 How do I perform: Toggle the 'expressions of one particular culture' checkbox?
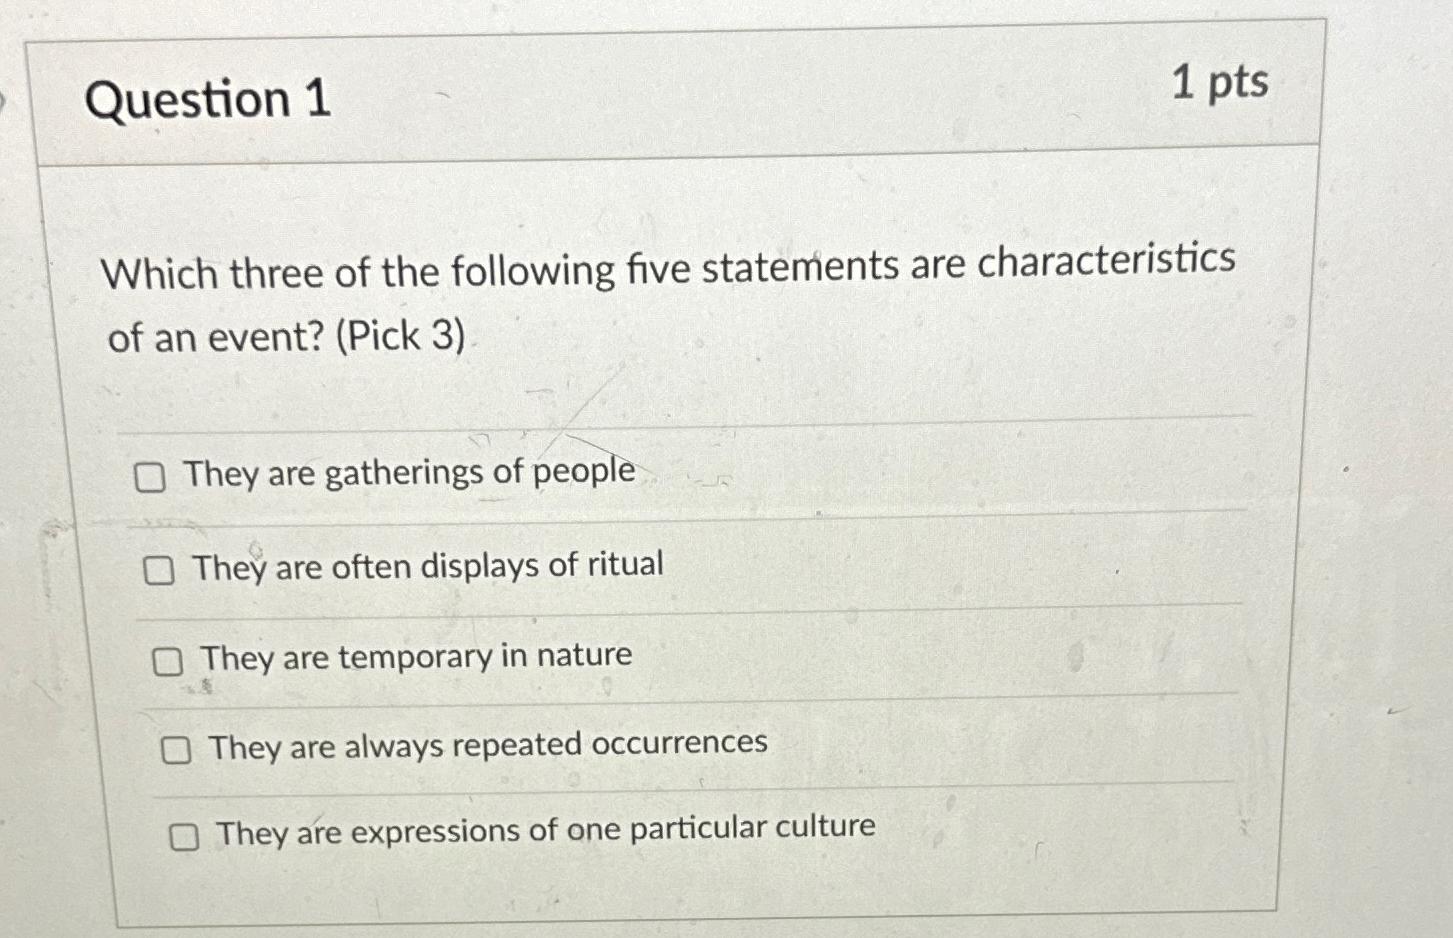click(x=184, y=837)
